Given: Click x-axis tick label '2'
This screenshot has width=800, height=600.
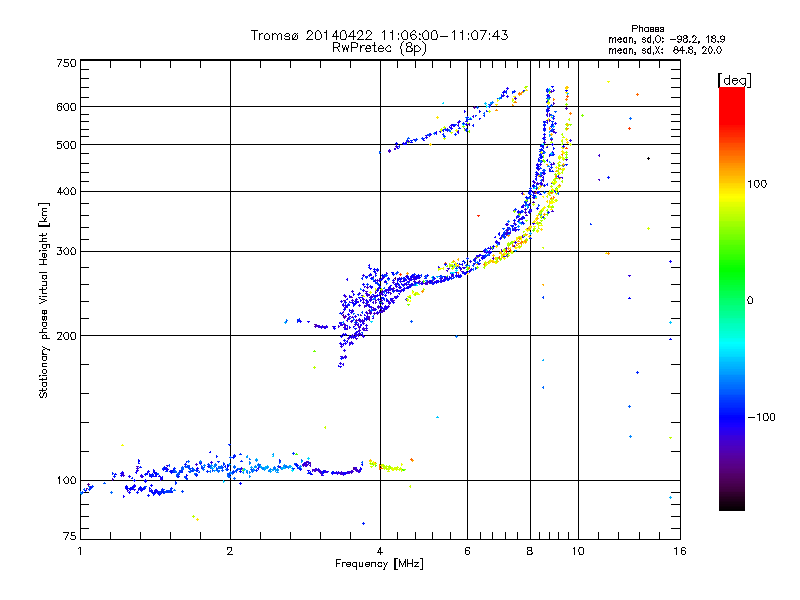Looking at the screenshot, I should (x=230, y=551).
